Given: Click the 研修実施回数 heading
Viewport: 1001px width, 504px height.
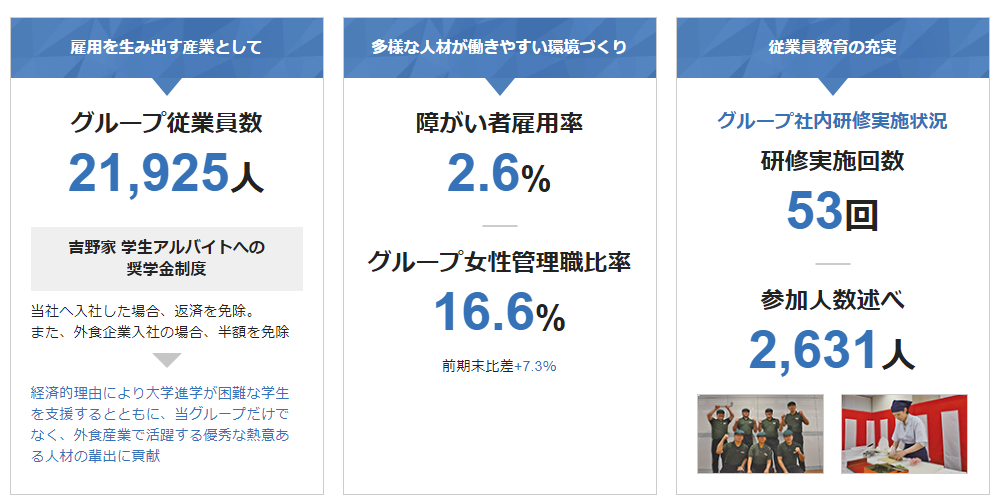Looking at the screenshot, I should 832,160.
